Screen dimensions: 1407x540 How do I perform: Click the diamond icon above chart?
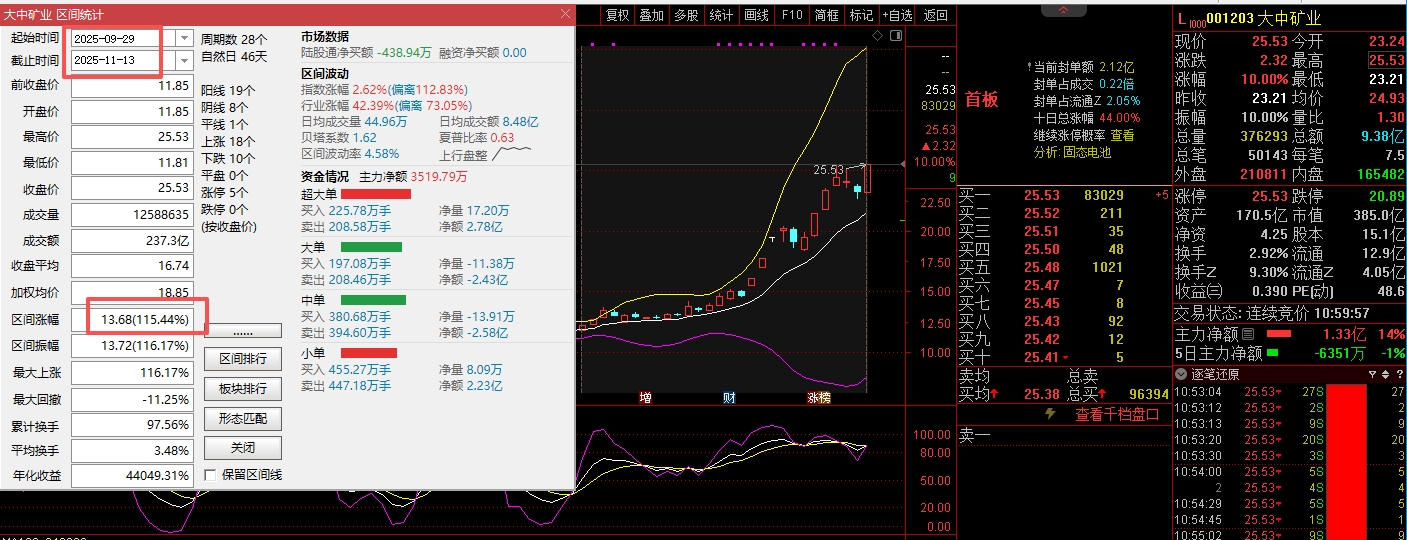877,36
